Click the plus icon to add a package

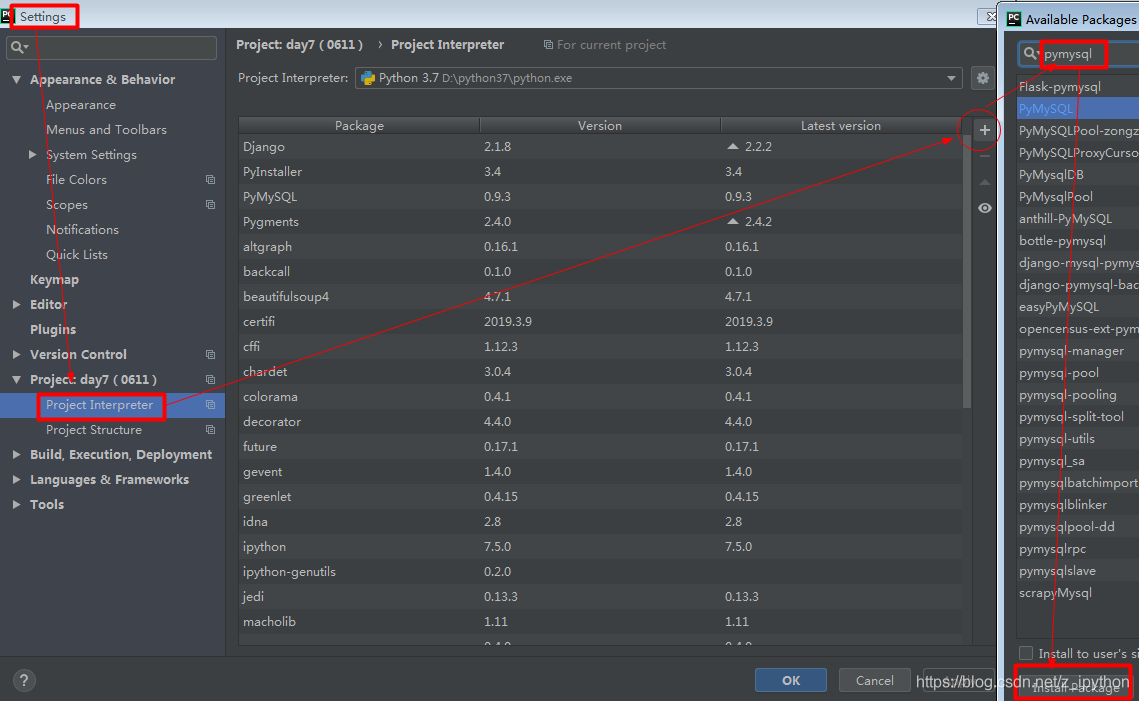(984, 131)
